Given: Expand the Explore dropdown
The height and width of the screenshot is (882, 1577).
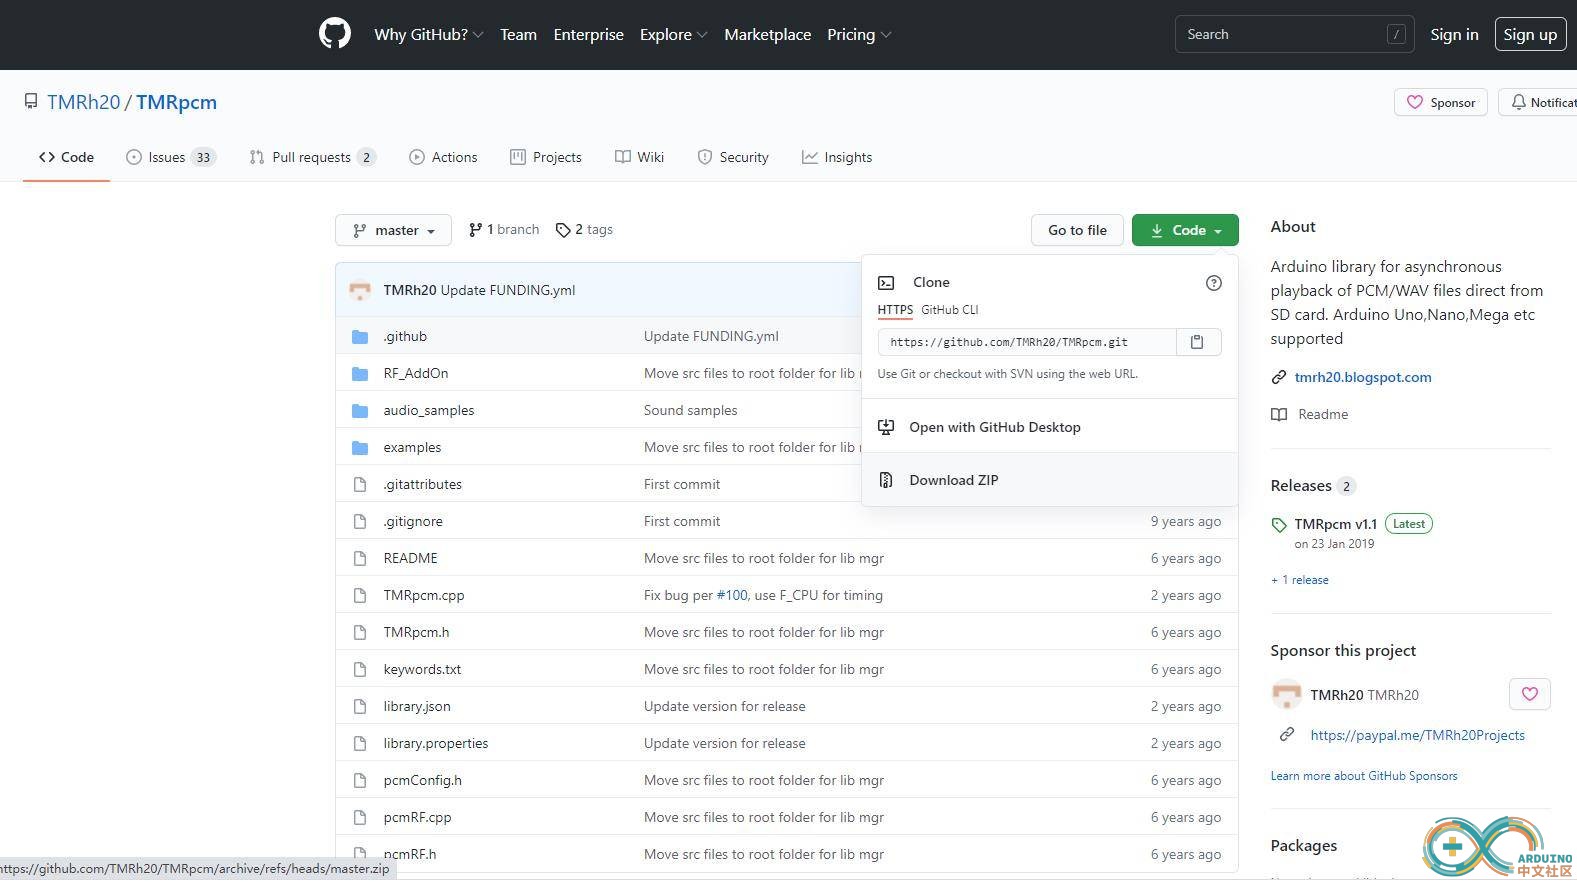Looking at the screenshot, I should click(673, 34).
